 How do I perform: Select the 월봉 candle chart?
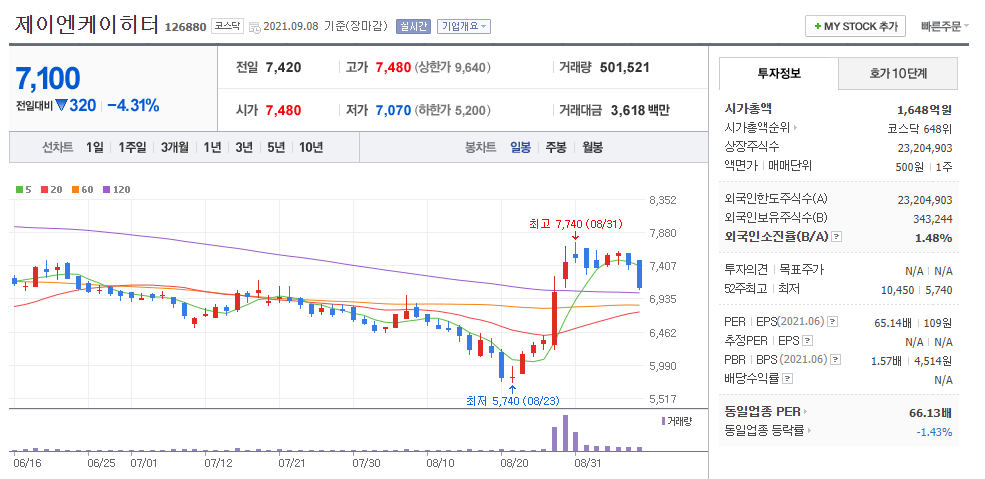[592, 148]
